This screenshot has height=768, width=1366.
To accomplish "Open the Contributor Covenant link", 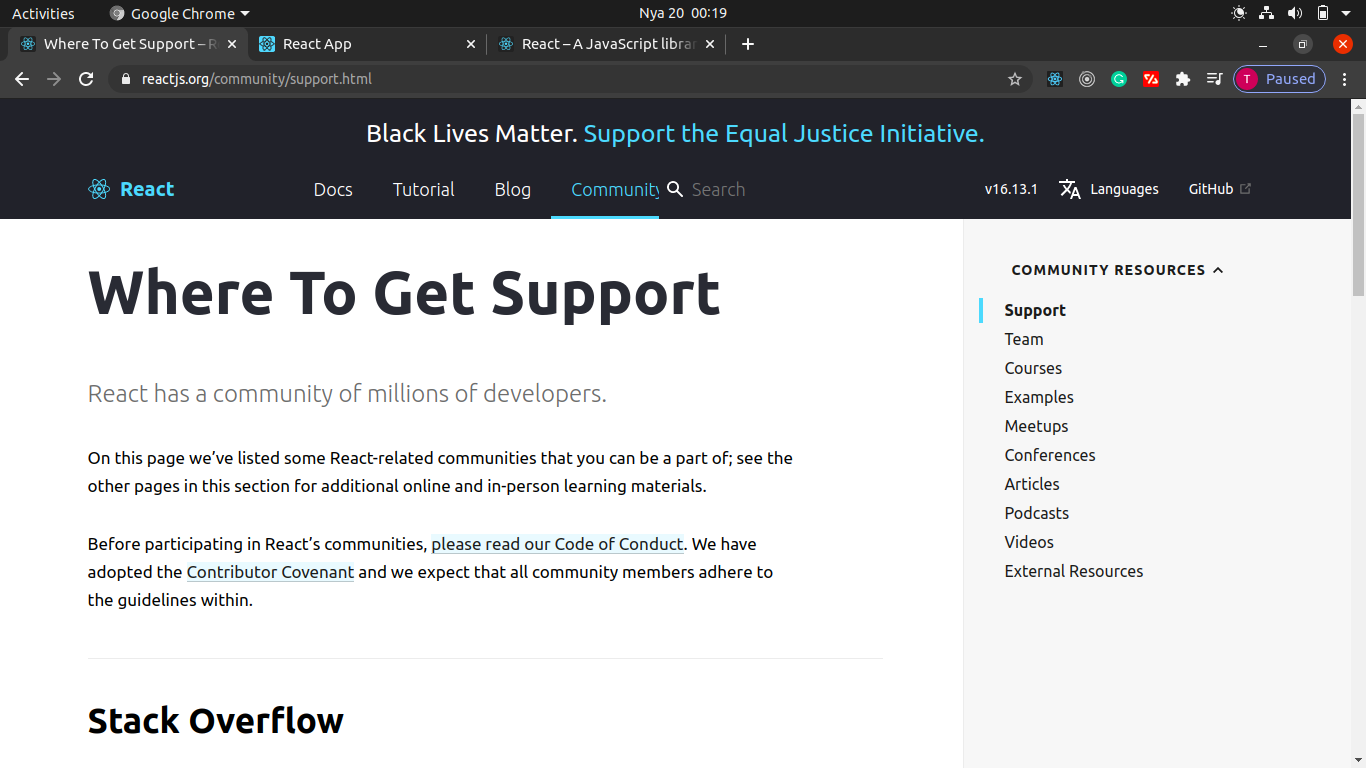I will coord(270,572).
